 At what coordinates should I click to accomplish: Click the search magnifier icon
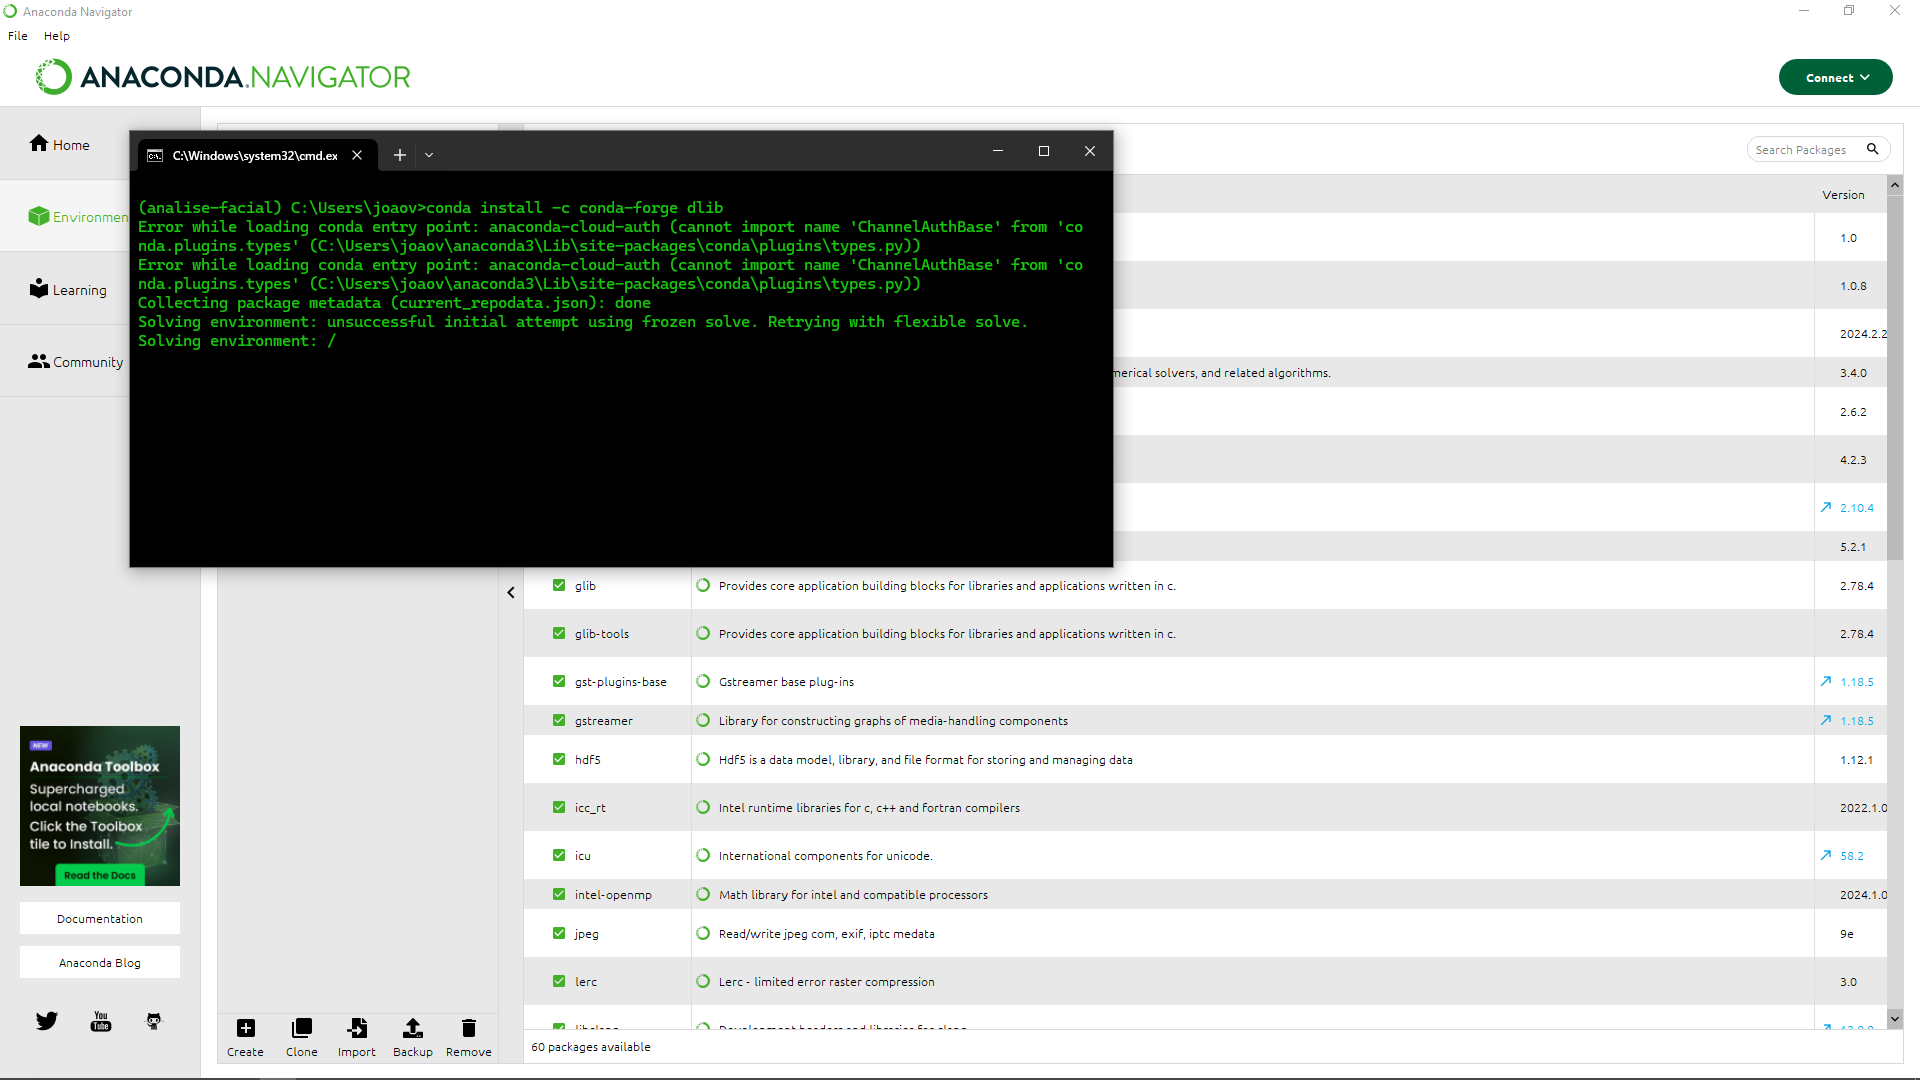click(1872, 149)
